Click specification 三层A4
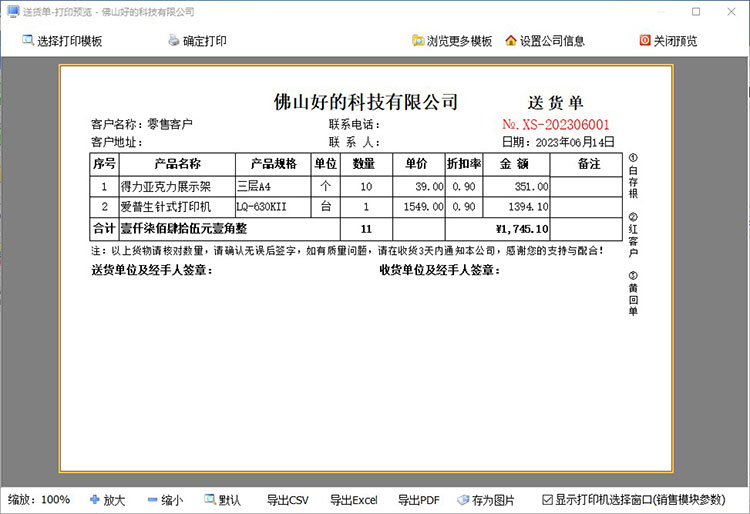The height and width of the screenshot is (514, 750). tap(254, 186)
